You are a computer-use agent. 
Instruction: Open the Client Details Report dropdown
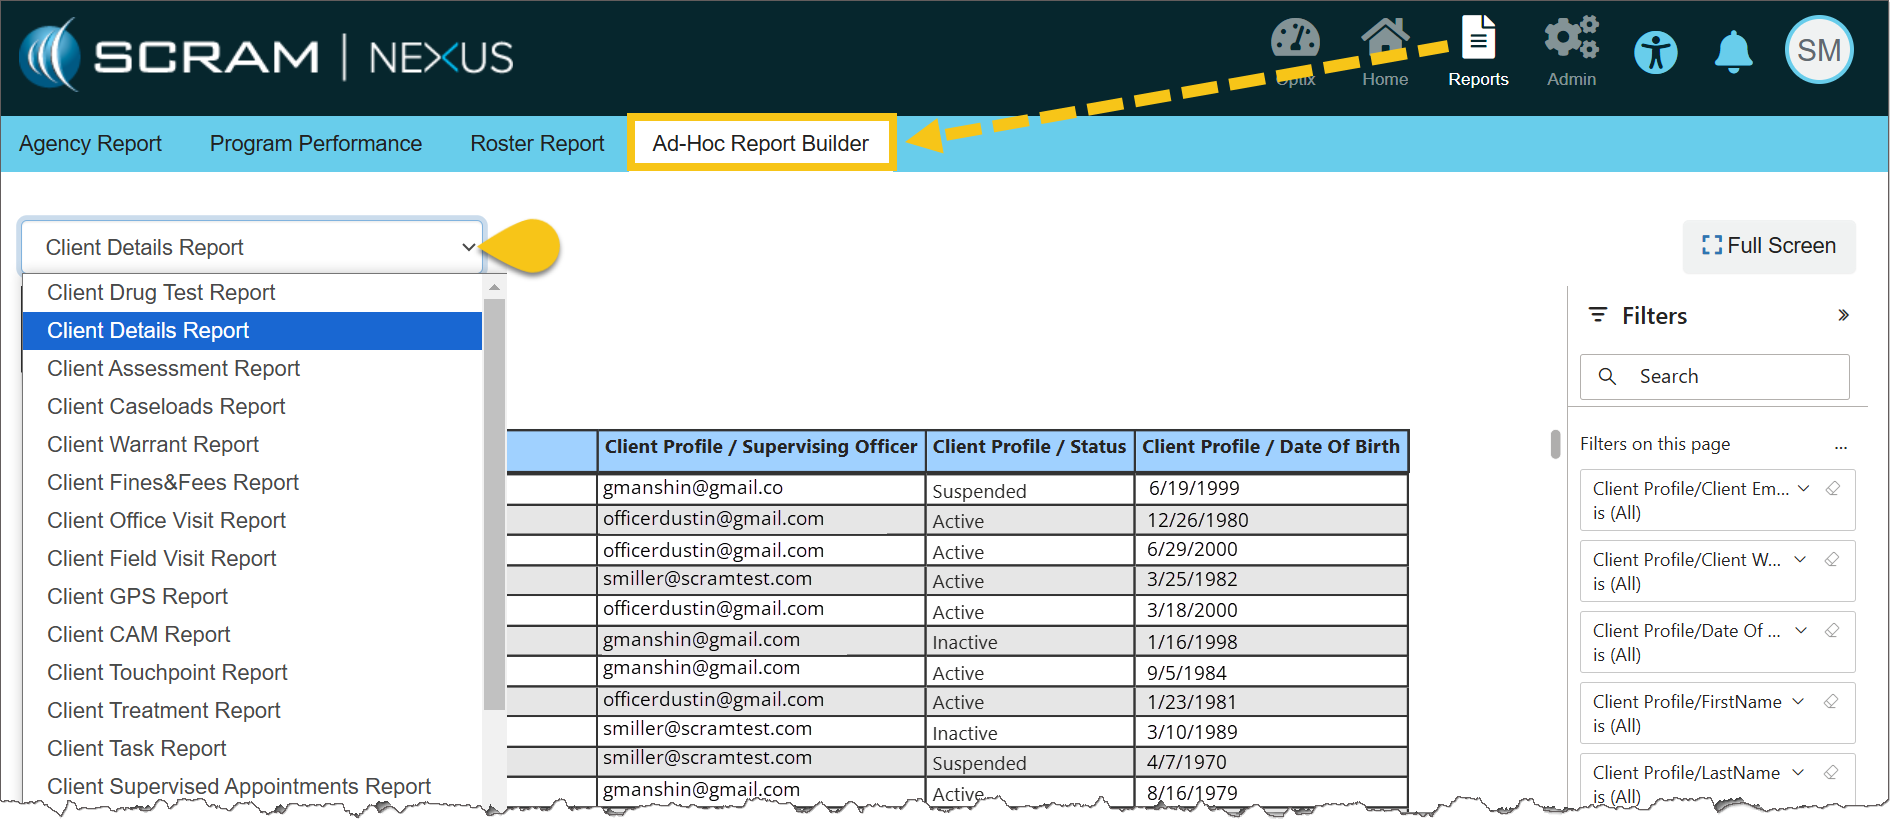point(252,247)
